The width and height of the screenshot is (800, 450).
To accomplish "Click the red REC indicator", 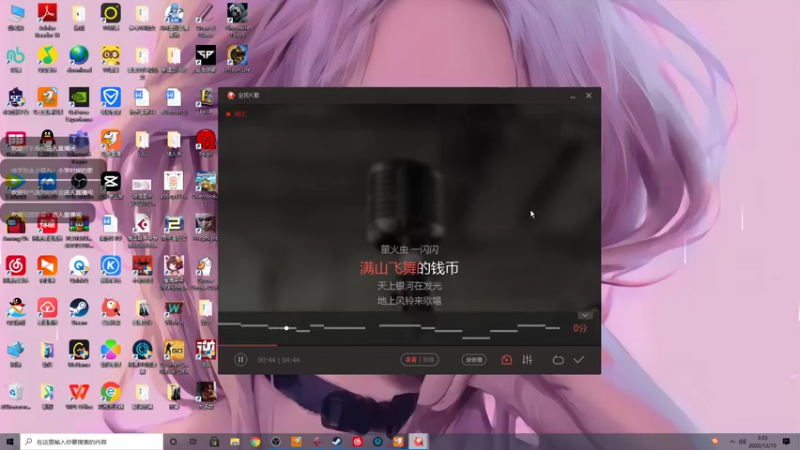I will [237, 114].
